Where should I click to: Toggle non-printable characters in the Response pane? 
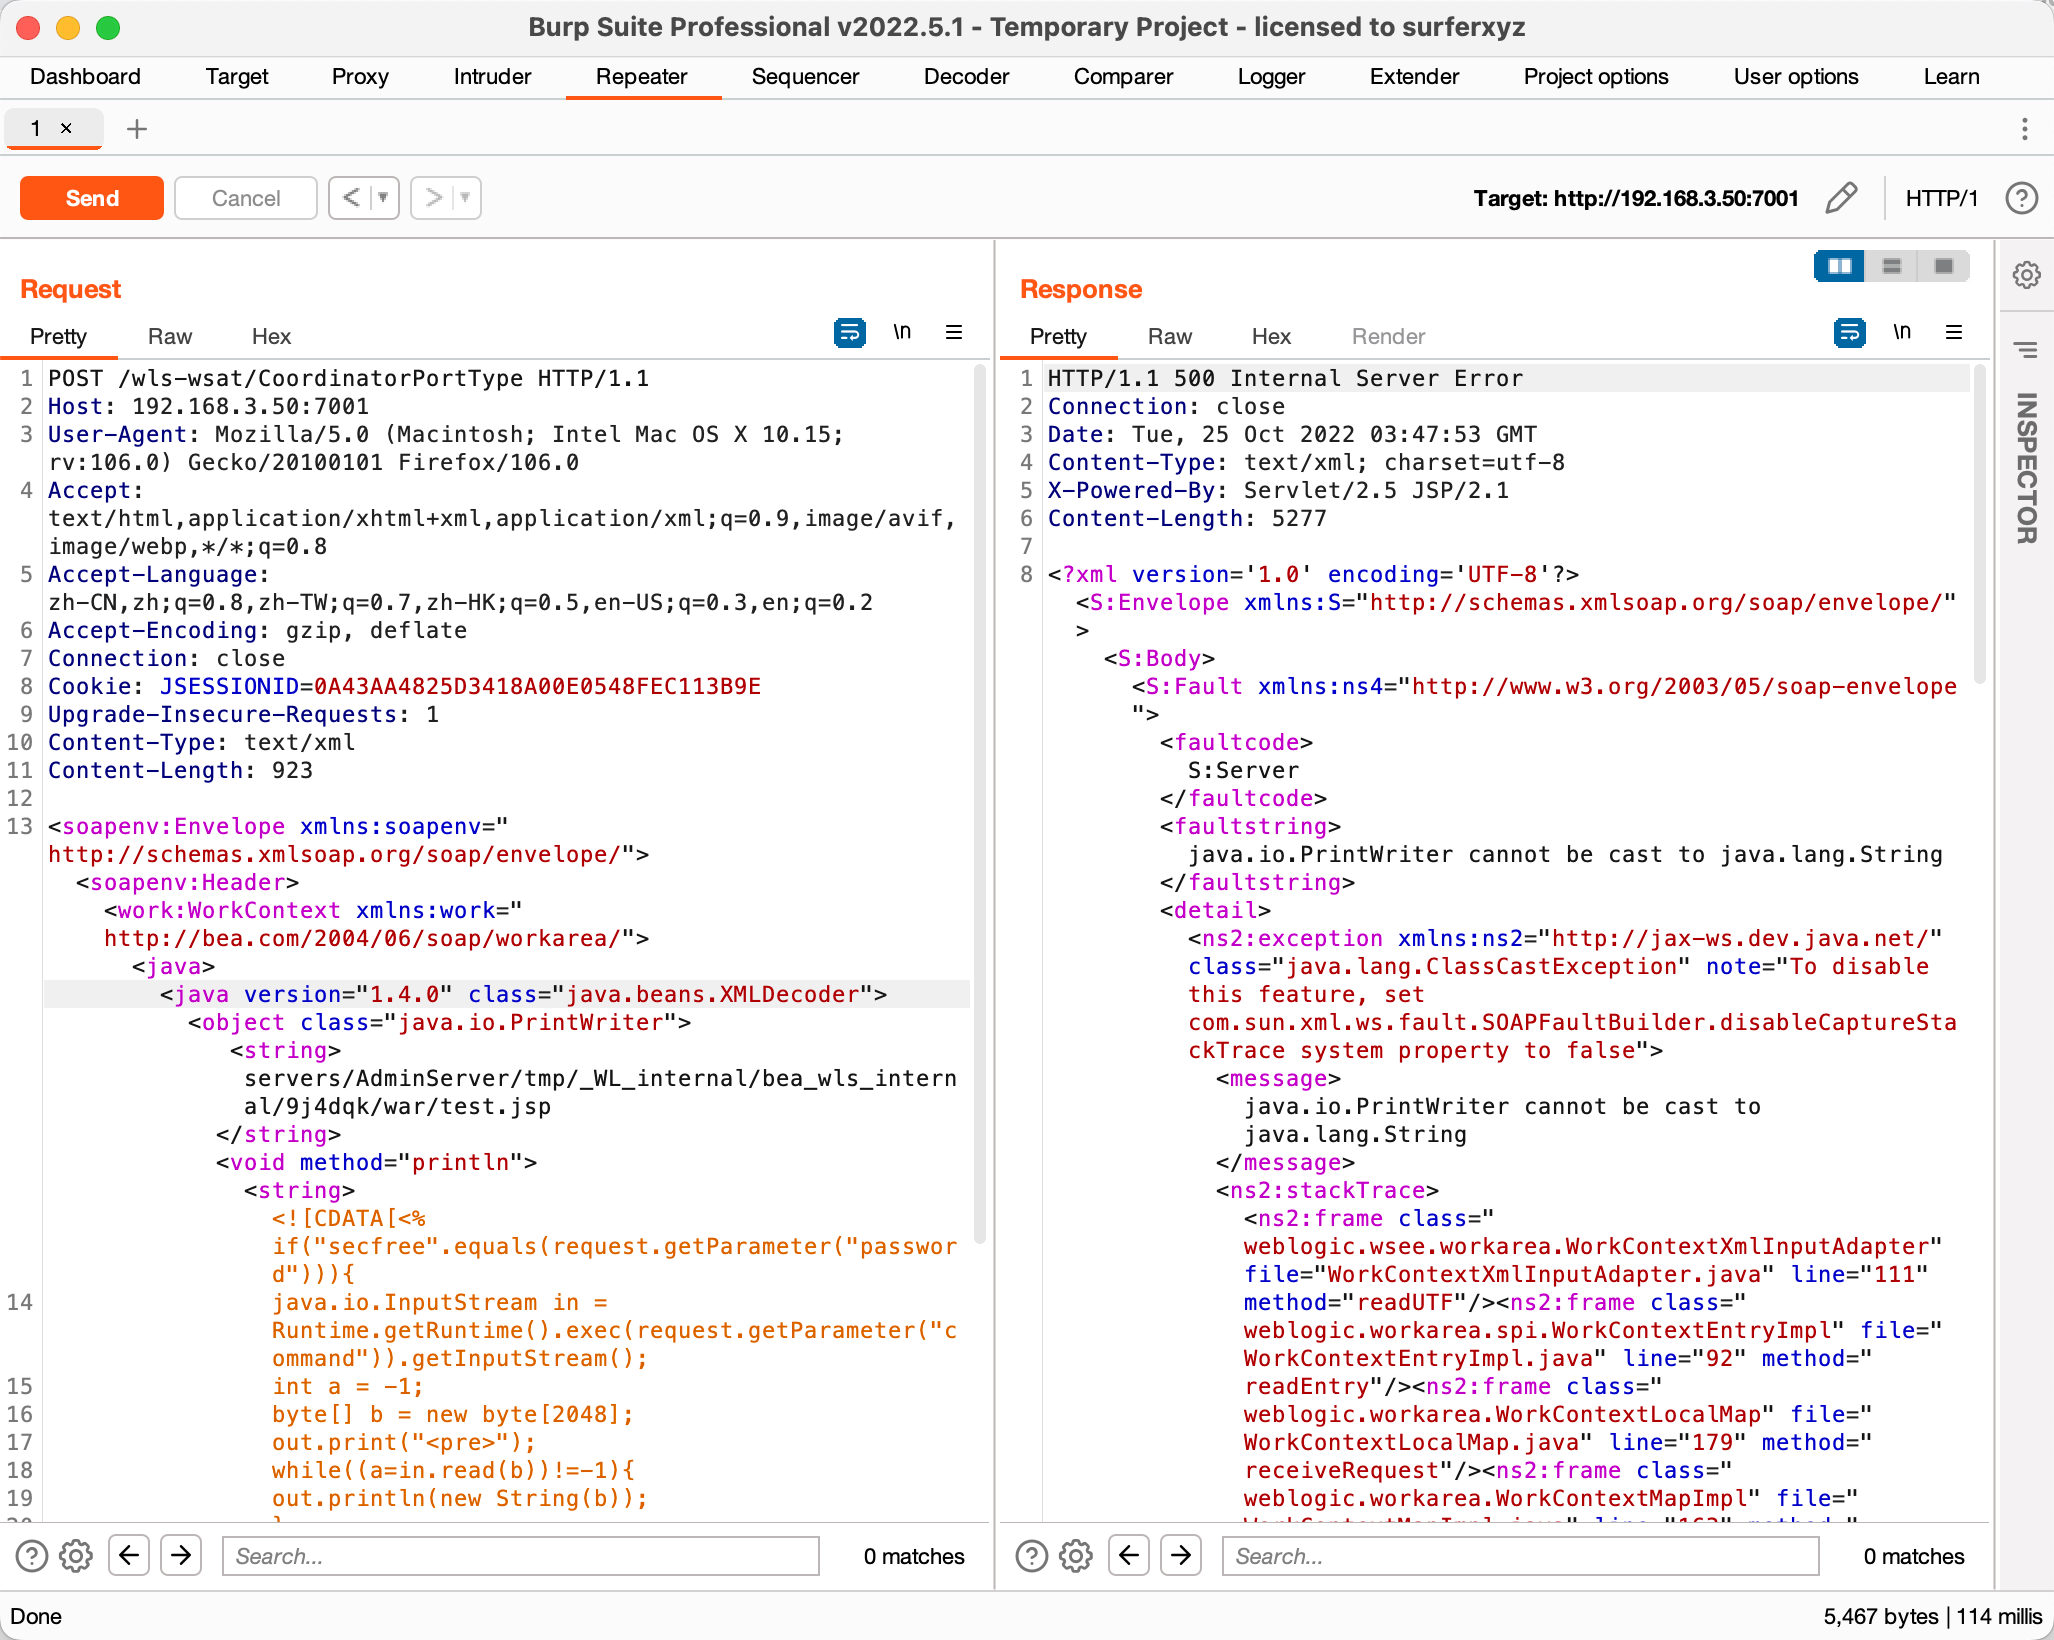tap(1901, 332)
